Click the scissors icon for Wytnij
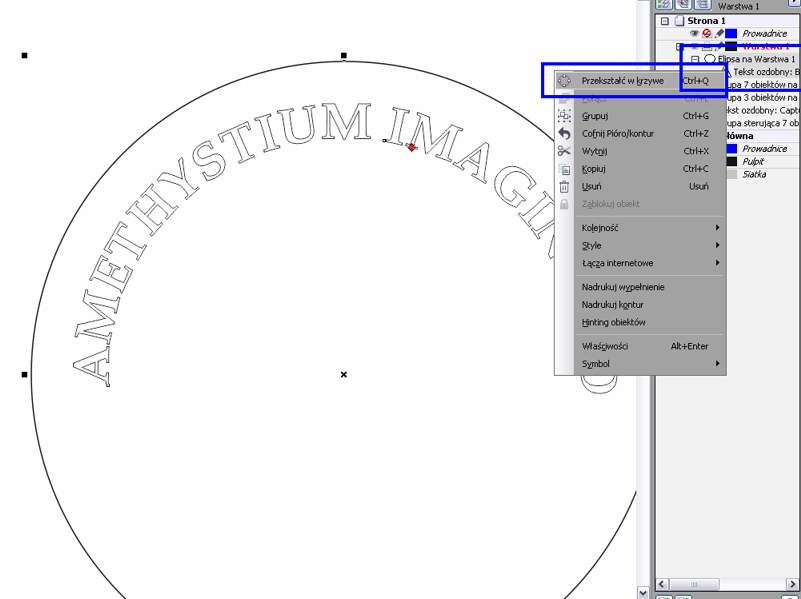 click(x=564, y=151)
